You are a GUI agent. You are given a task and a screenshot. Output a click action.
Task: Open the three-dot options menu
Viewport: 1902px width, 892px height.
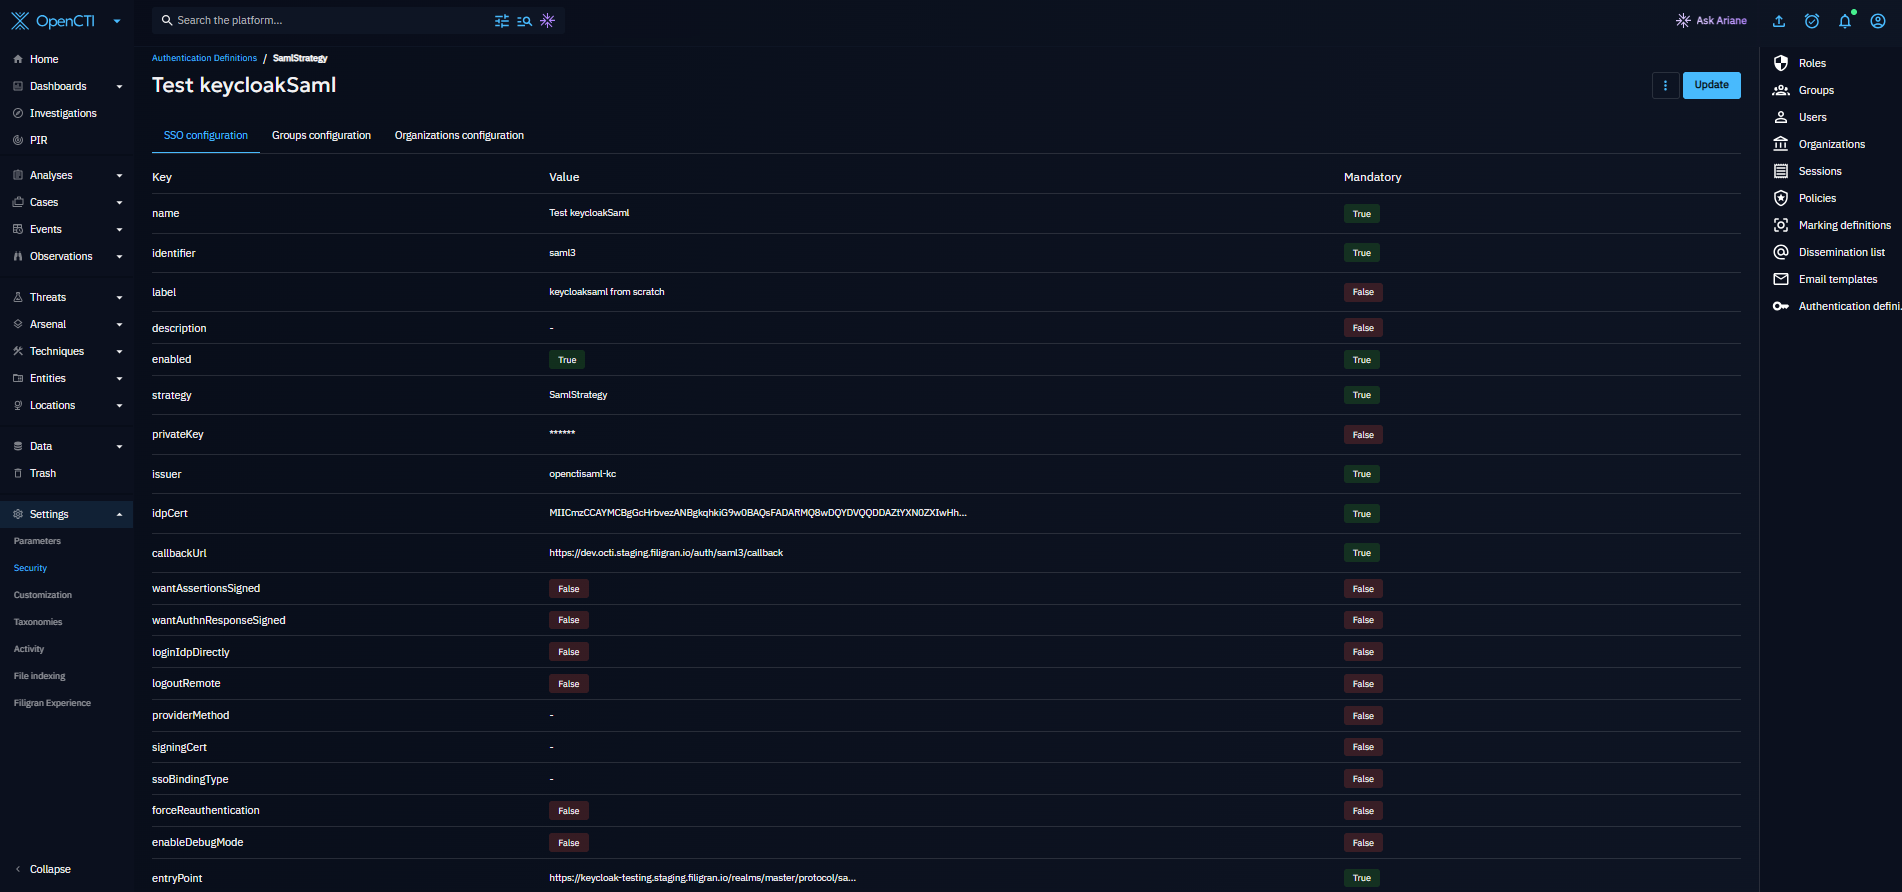click(1665, 85)
